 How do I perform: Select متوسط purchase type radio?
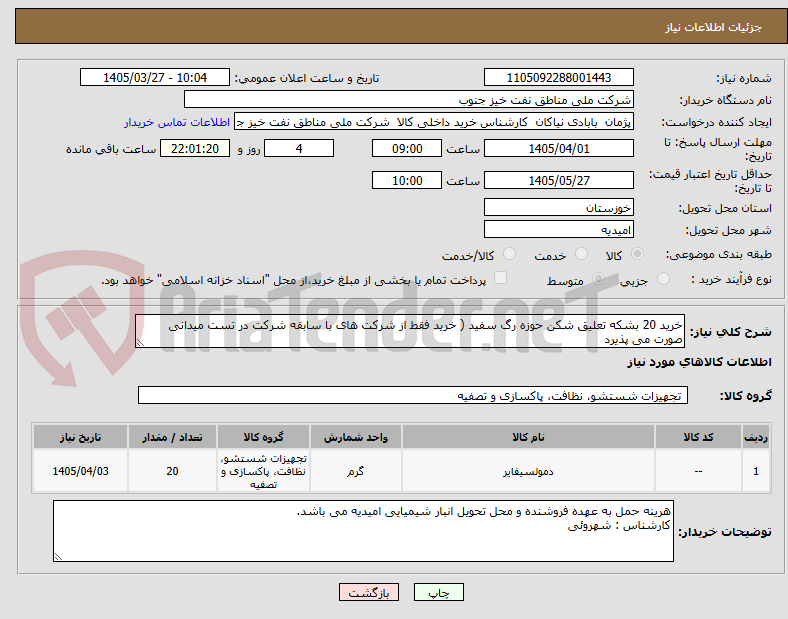tap(598, 279)
